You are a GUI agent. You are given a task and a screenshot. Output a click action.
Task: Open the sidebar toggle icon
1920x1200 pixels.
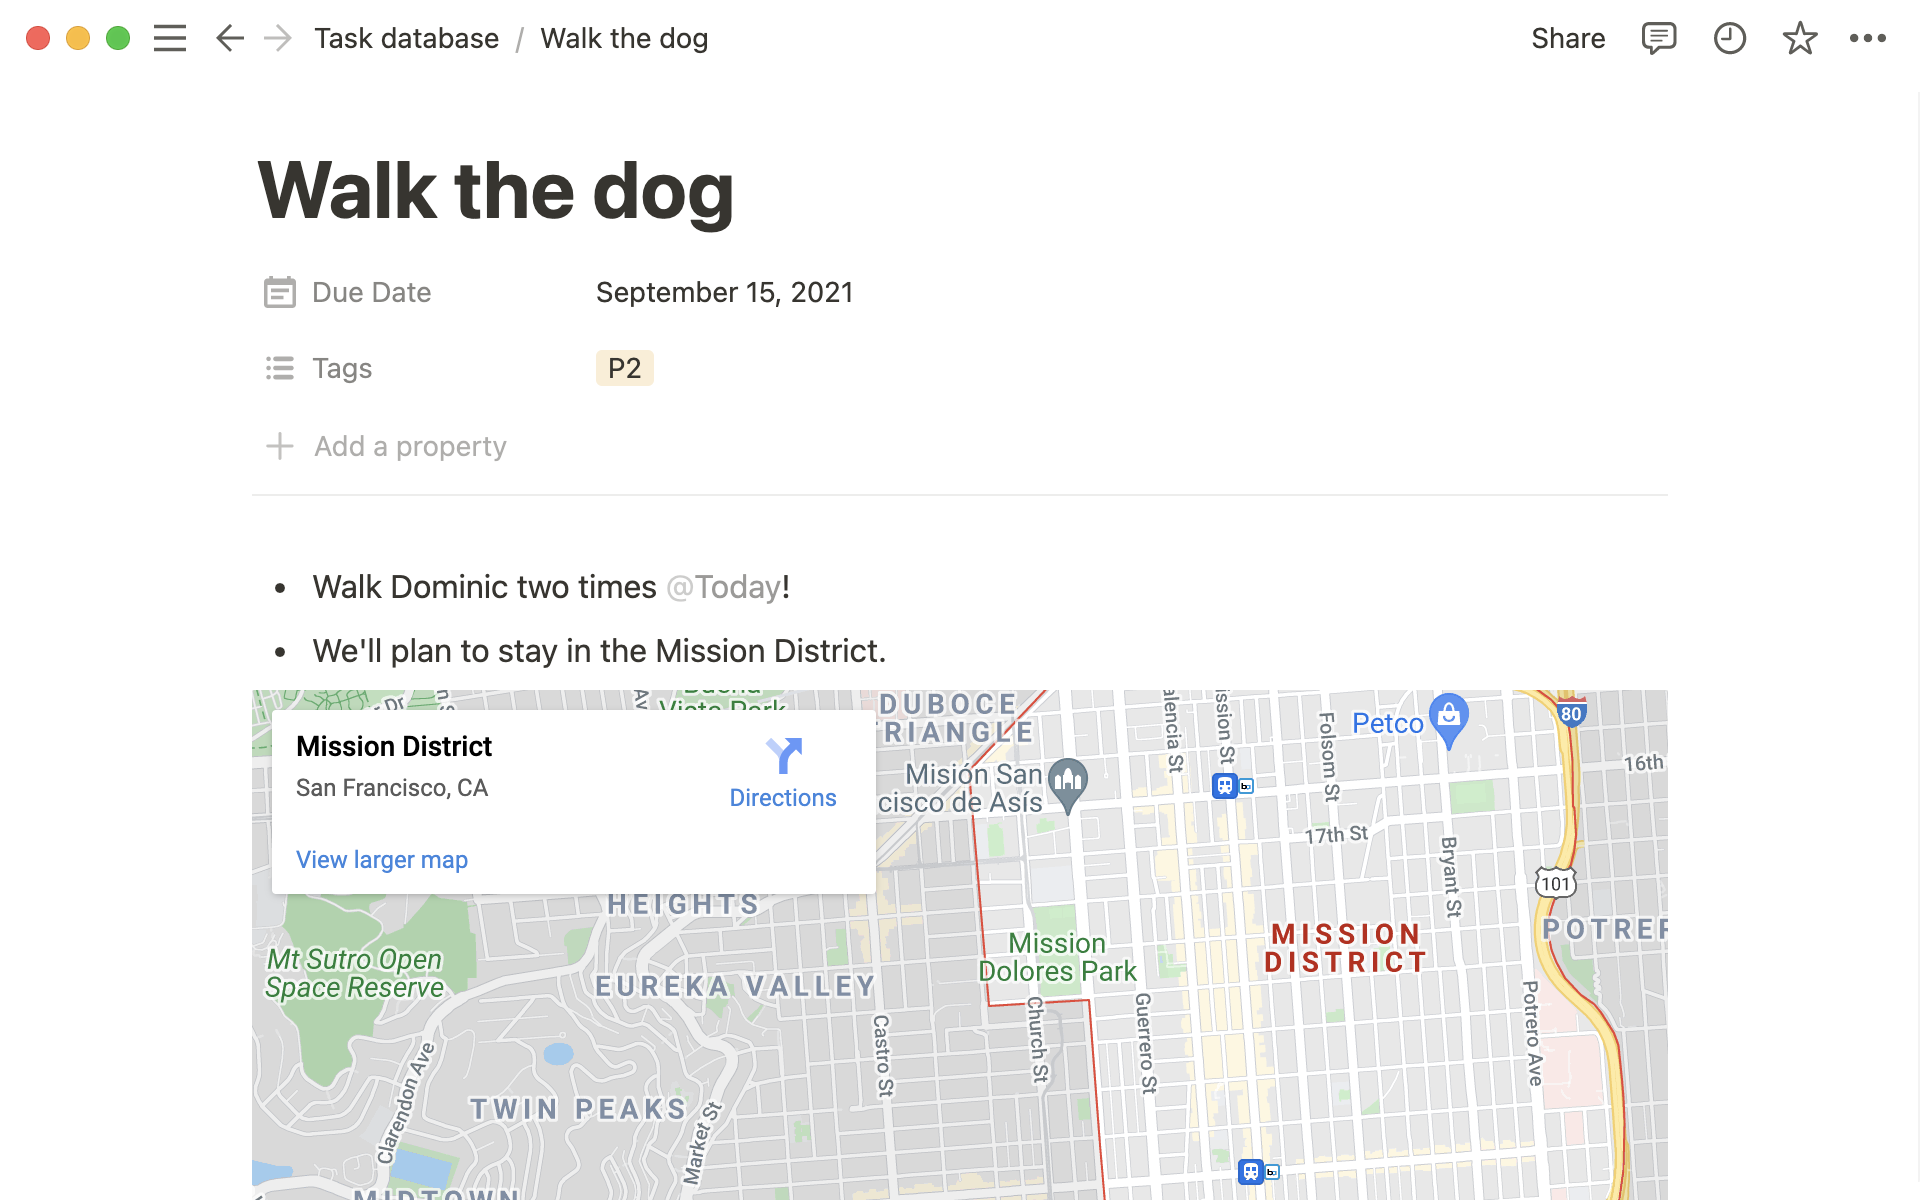pos(170,37)
